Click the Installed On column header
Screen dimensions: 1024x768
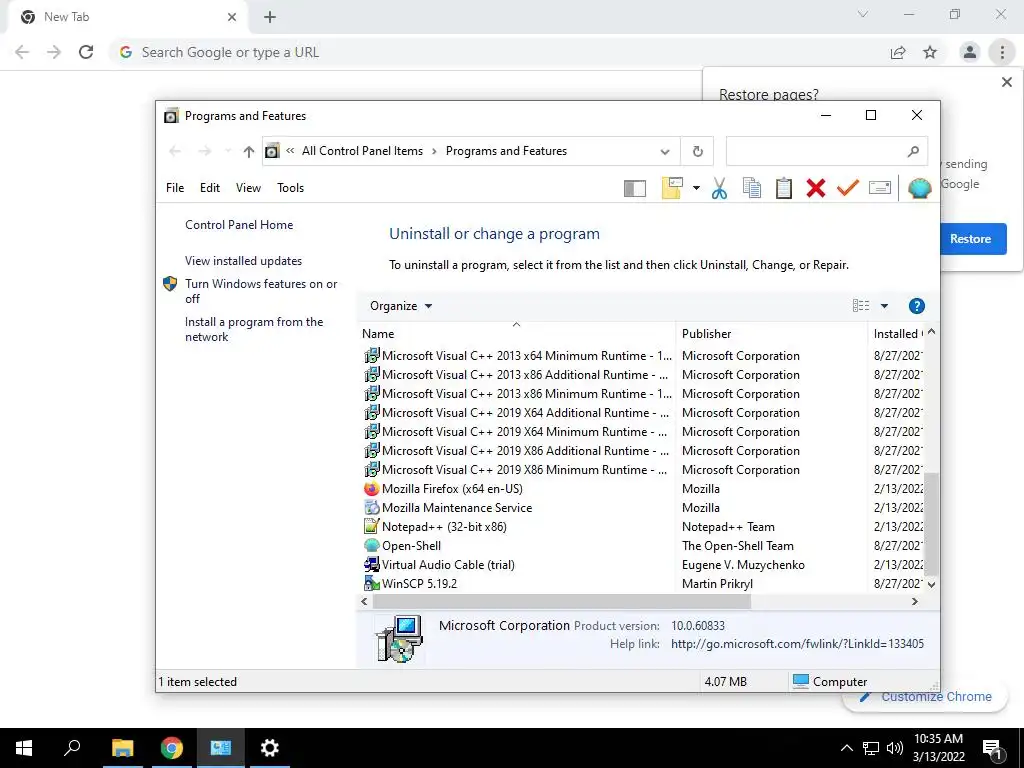pyautogui.click(x=897, y=334)
